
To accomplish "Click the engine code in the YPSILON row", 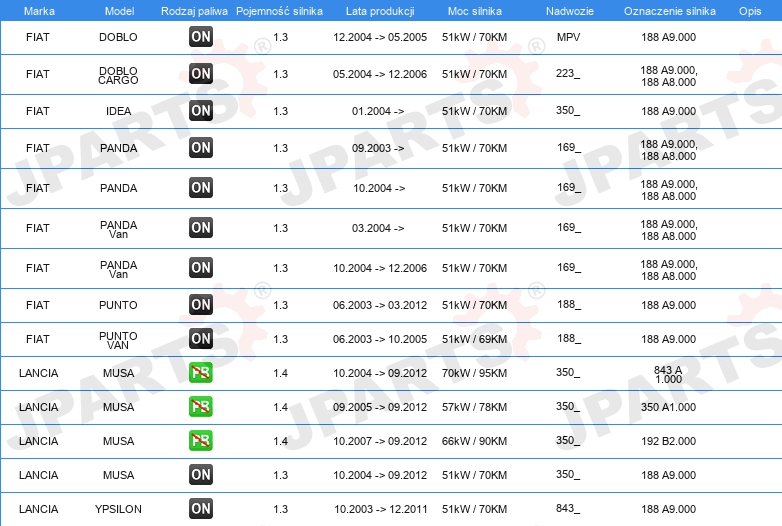I will [668, 509].
